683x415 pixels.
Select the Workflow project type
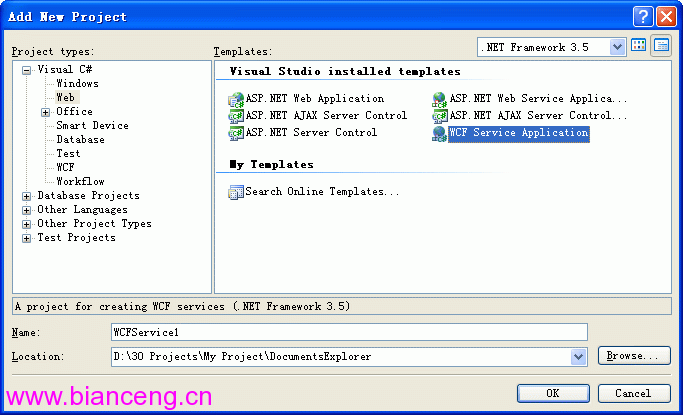point(81,181)
